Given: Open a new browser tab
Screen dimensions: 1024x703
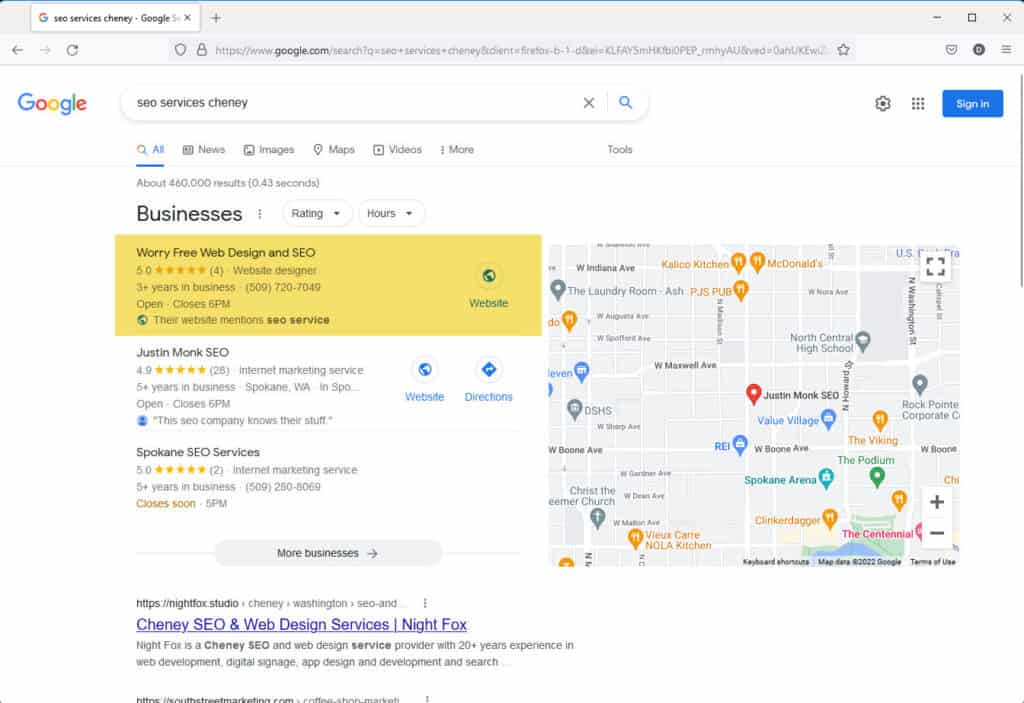Looking at the screenshot, I should 216,18.
